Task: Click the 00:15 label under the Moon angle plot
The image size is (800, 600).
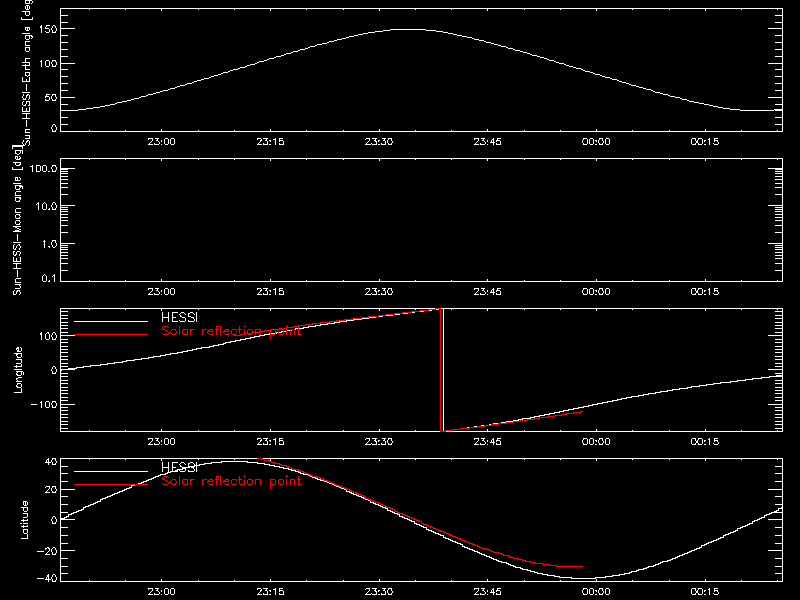Action: click(x=705, y=291)
